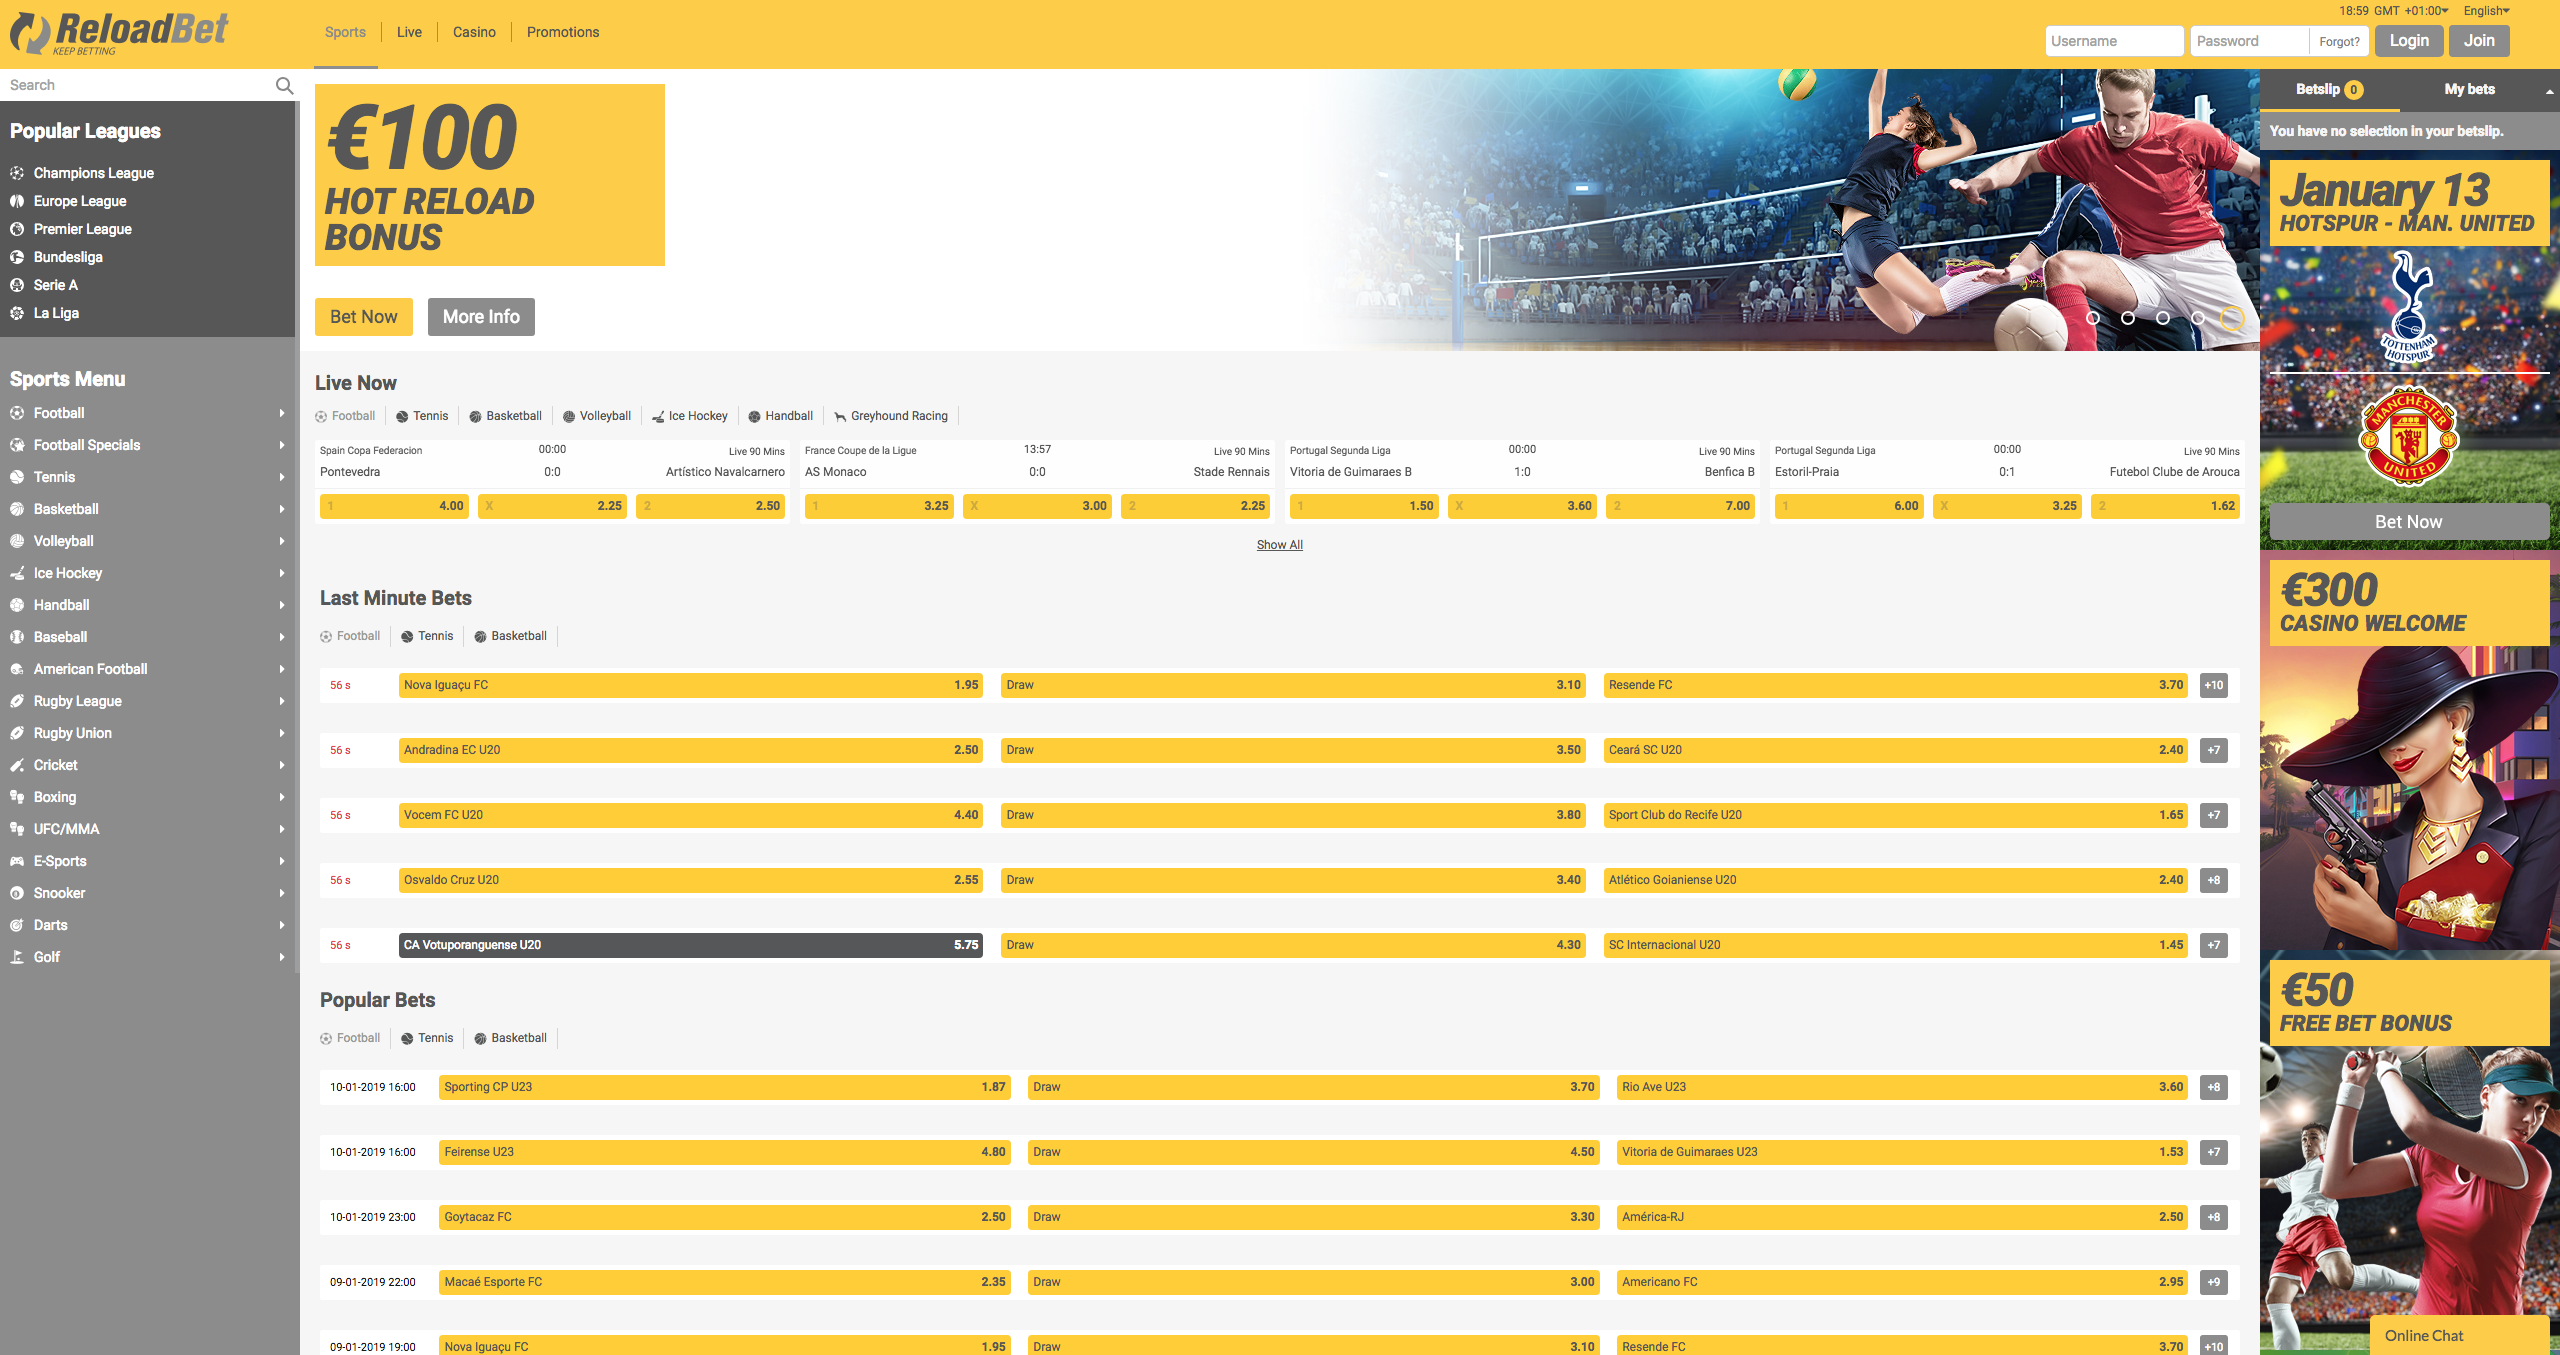Click the Football Specials icon

(x=17, y=445)
